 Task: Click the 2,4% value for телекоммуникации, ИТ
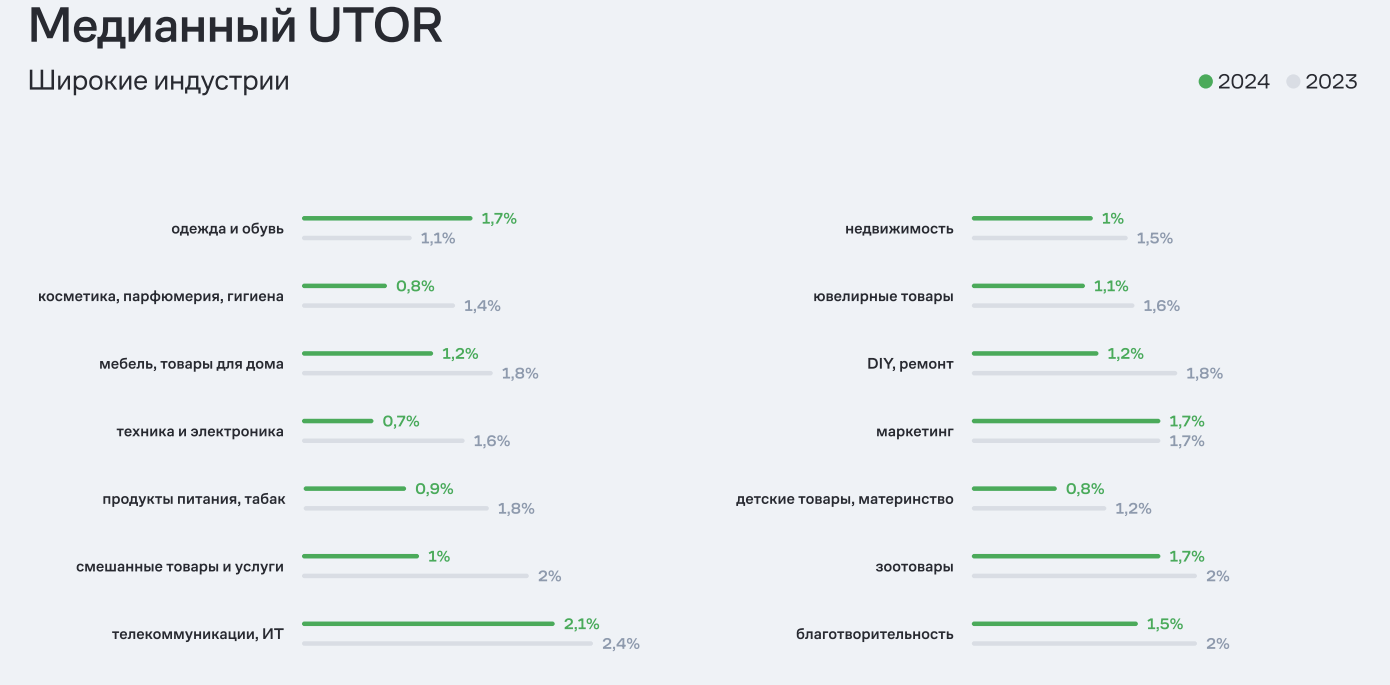(620, 644)
